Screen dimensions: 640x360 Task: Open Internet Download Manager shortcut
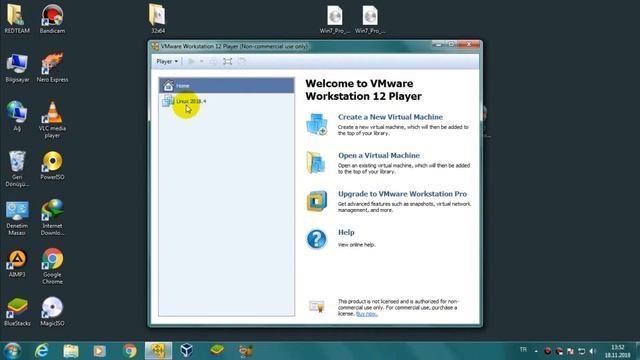(52, 218)
